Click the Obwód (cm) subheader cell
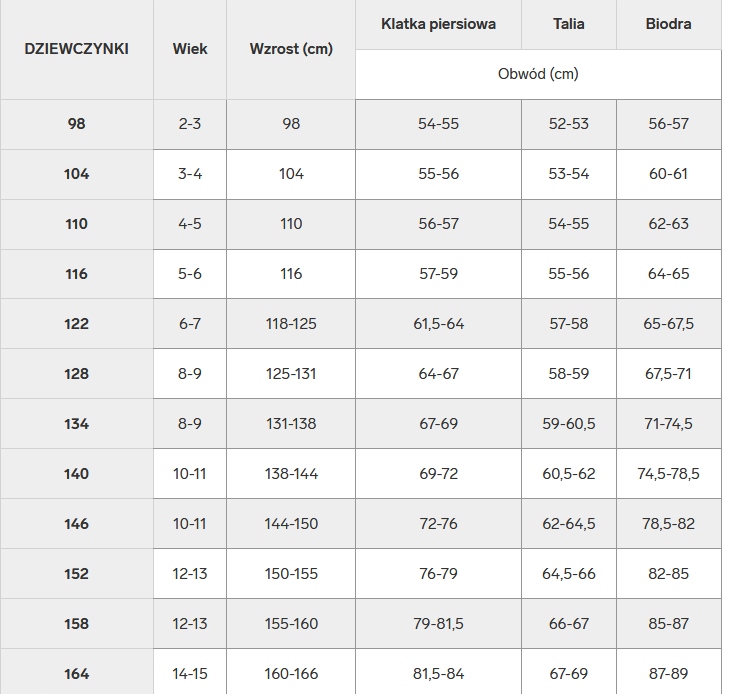Image resolution: width=729 pixels, height=694 pixels. tap(538, 74)
